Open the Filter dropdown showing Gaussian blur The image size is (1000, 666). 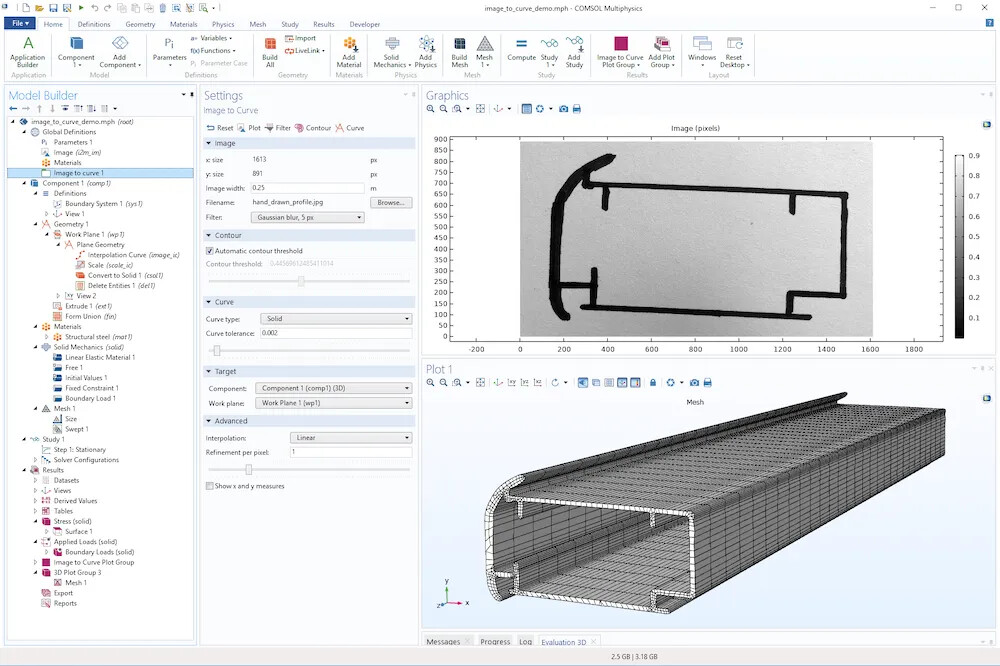[307, 217]
